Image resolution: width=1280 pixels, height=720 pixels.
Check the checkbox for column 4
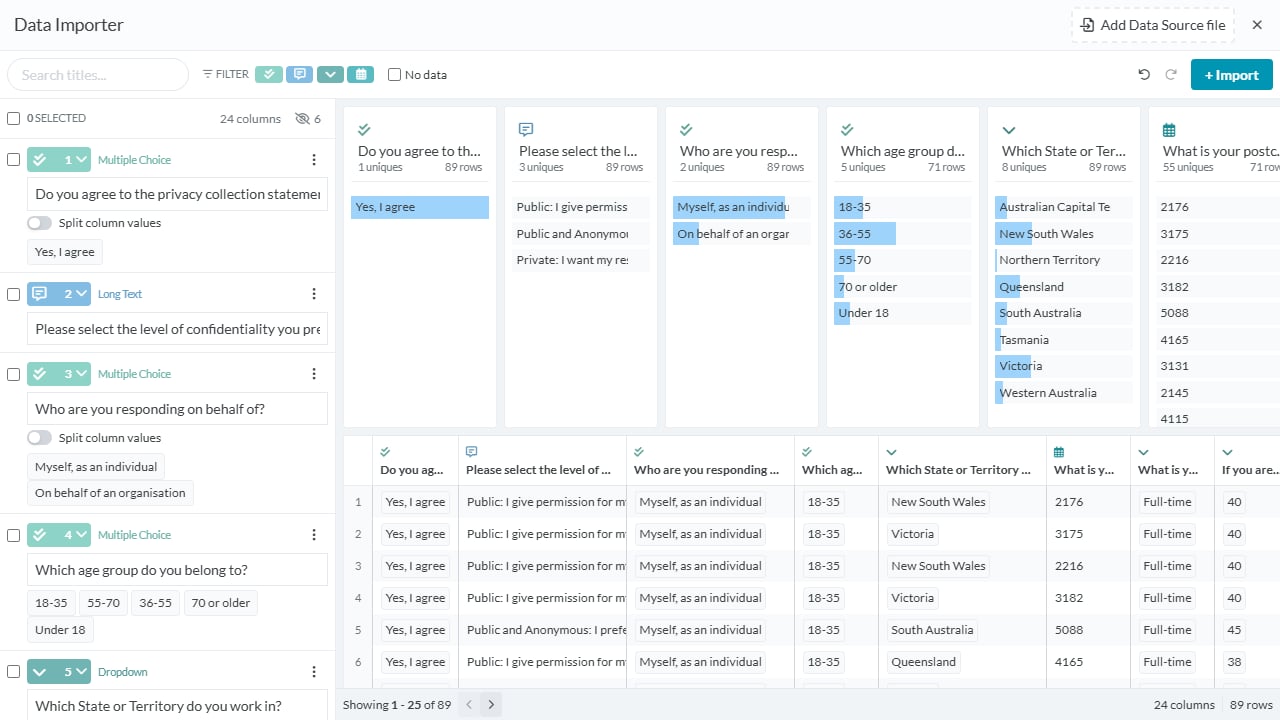[x=13, y=535]
